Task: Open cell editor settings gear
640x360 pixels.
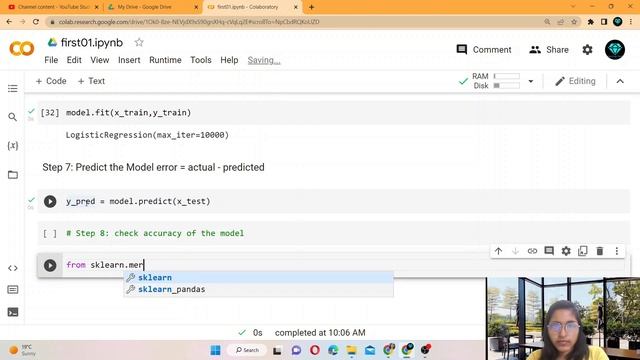Action: (566, 251)
